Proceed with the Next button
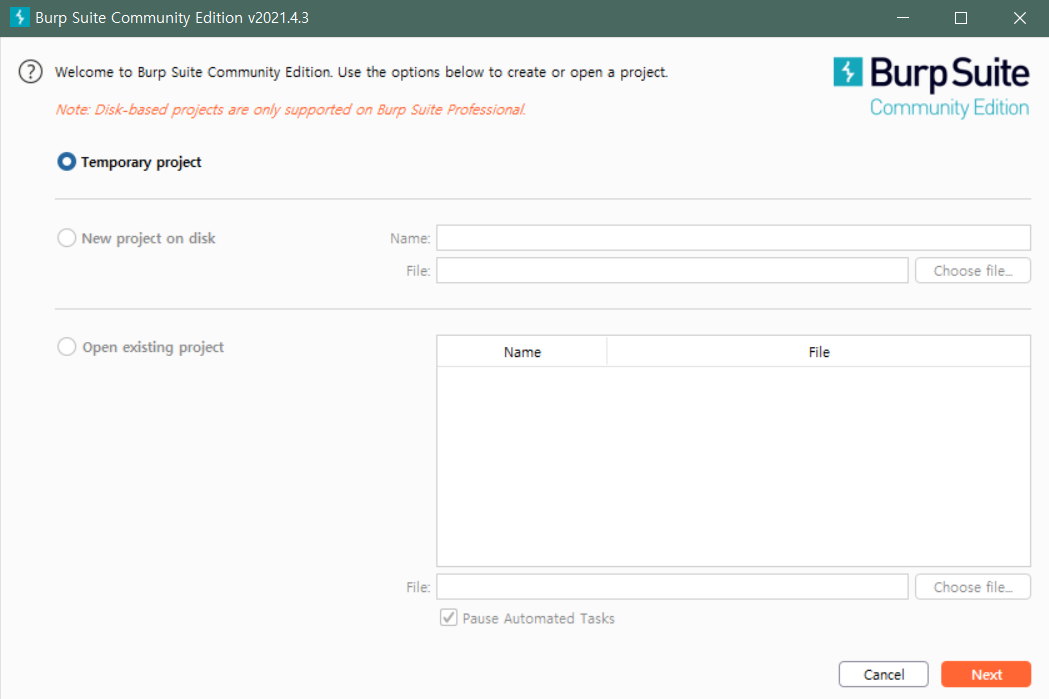The width and height of the screenshot is (1049, 699). 986,674
